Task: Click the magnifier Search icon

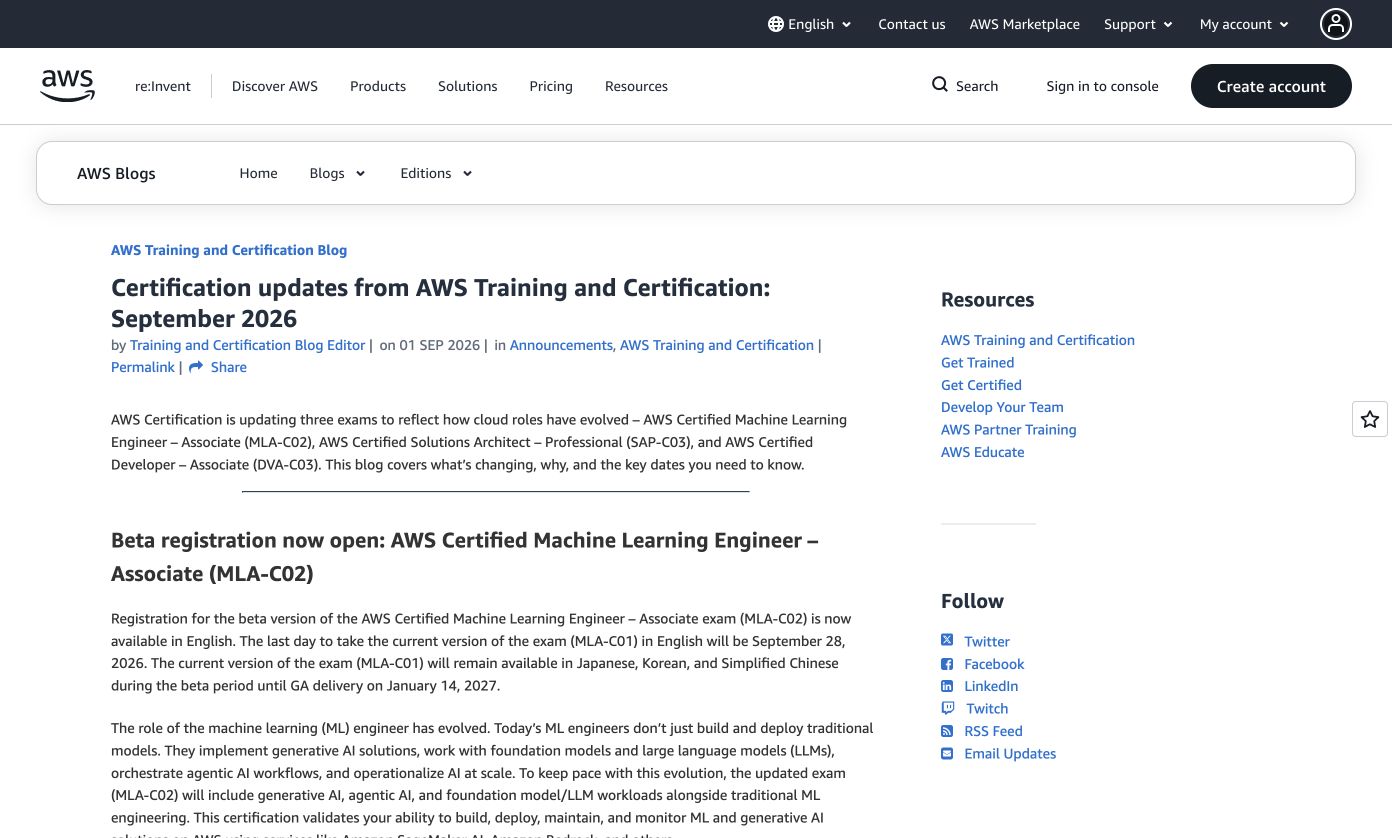Action: 940,85
